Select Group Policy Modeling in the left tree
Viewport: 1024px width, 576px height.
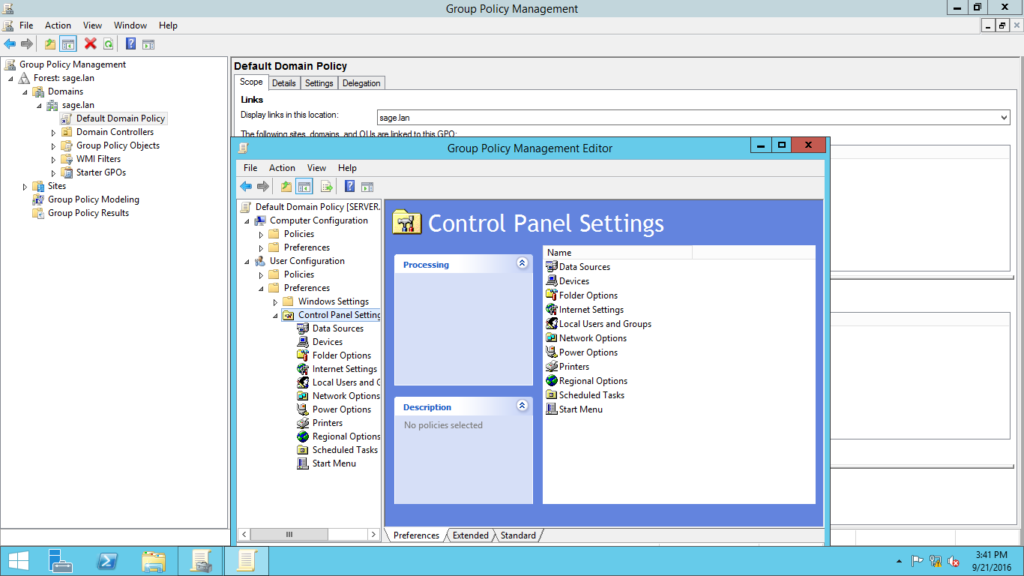[x=93, y=199]
